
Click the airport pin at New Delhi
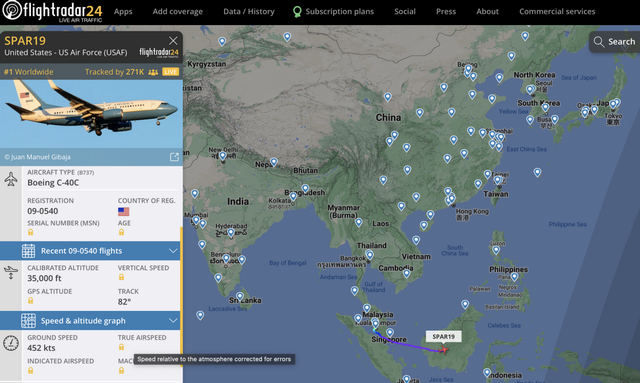[222, 156]
